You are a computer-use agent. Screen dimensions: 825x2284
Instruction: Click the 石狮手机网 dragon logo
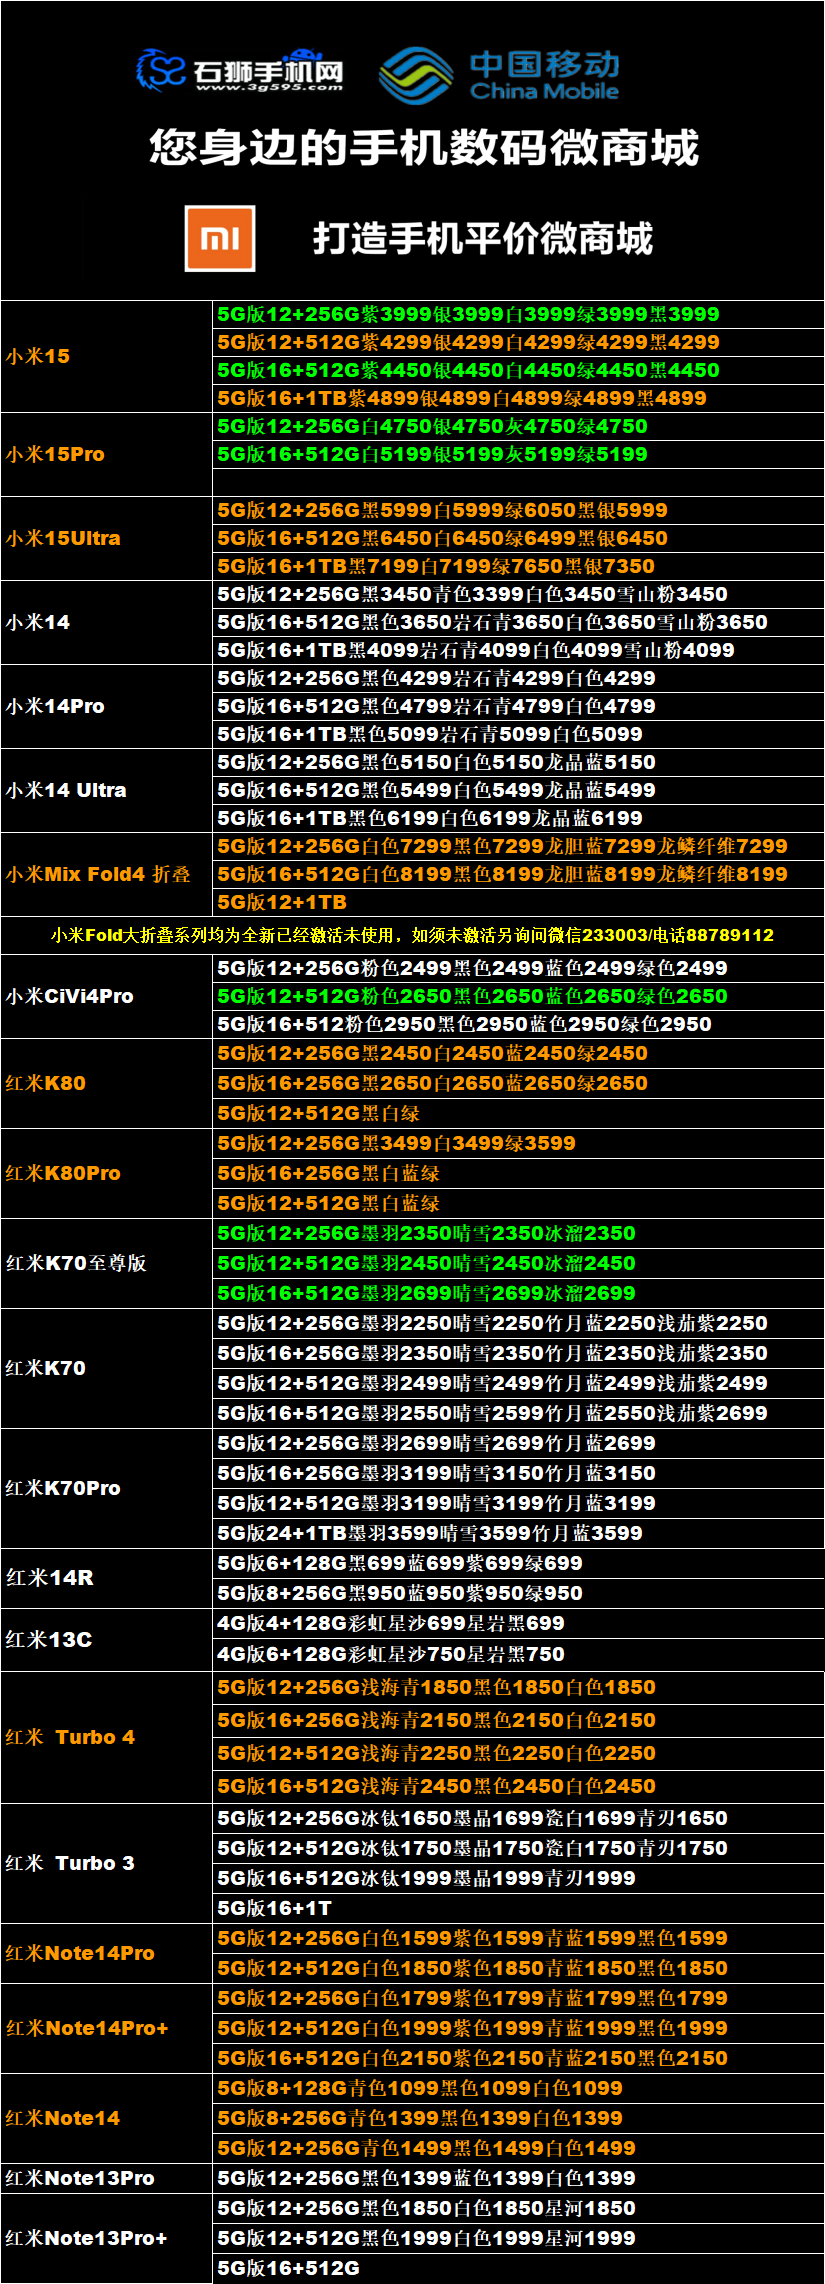pos(162,70)
